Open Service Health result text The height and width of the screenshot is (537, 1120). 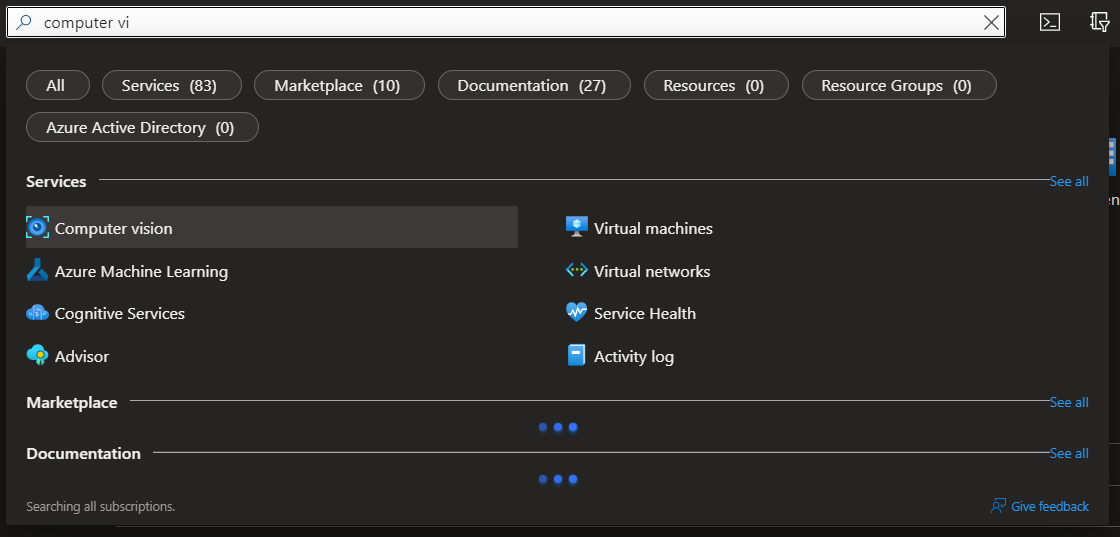(645, 313)
